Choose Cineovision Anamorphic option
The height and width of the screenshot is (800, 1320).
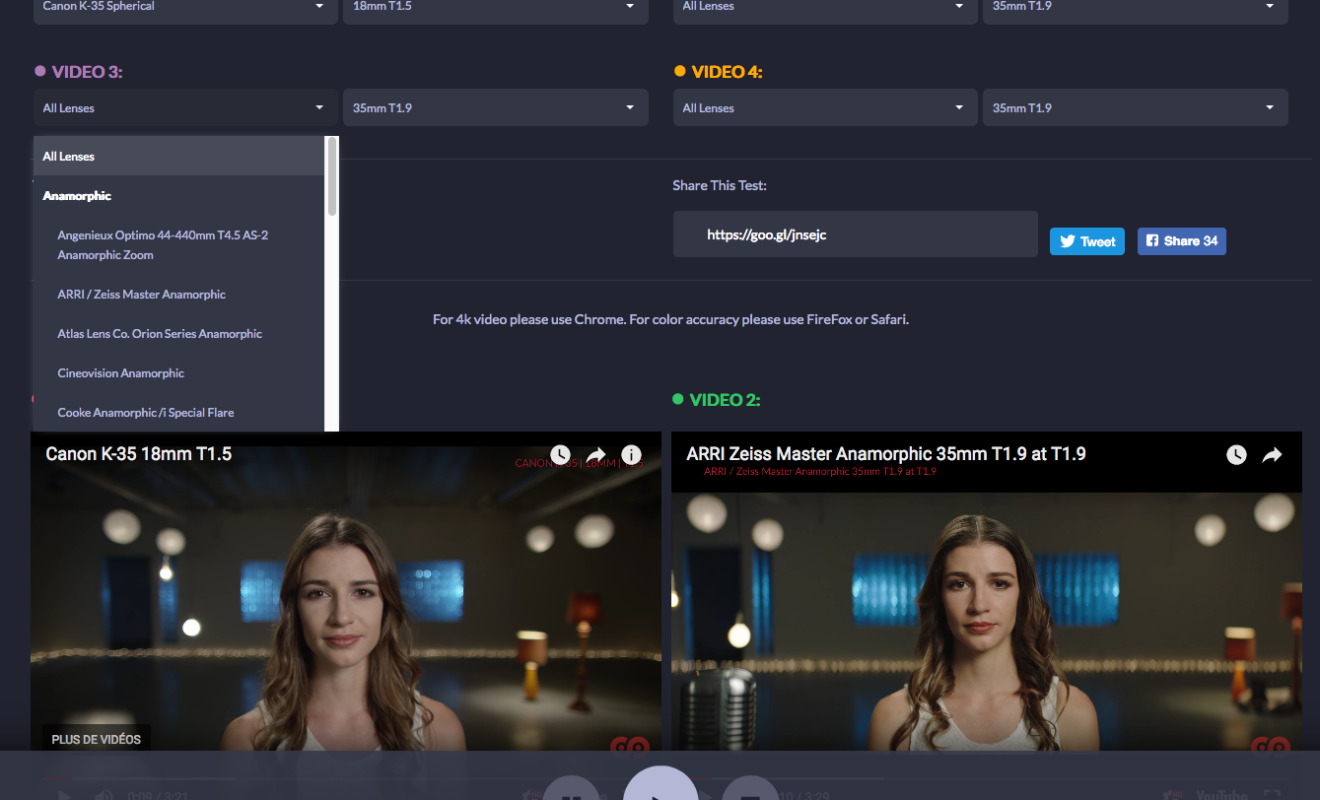(179, 373)
